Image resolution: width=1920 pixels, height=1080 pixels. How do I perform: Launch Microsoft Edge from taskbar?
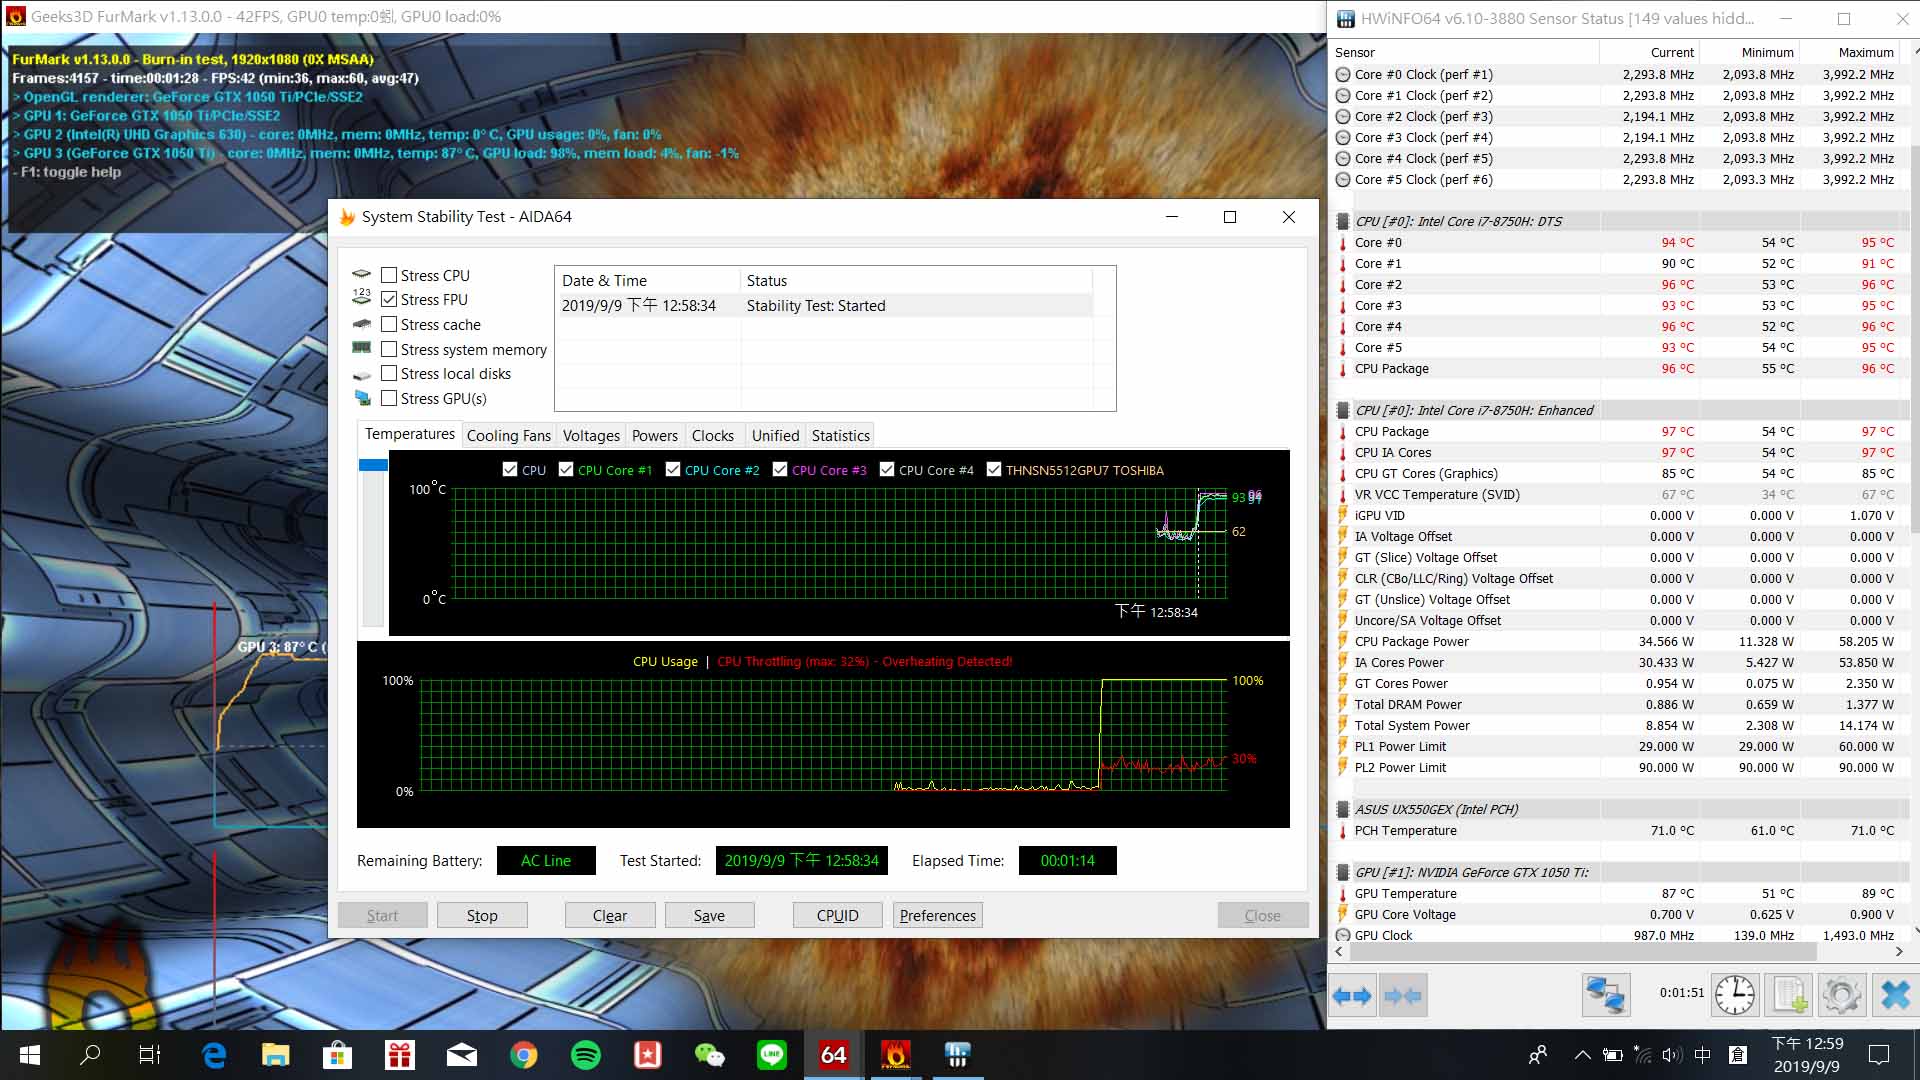pyautogui.click(x=213, y=1055)
